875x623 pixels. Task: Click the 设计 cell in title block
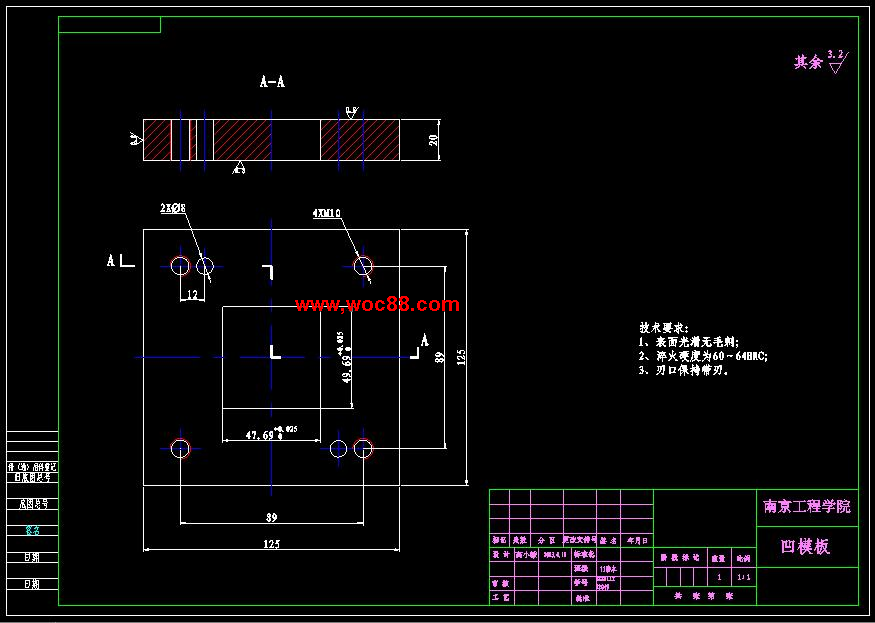click(x=500, y=555)
